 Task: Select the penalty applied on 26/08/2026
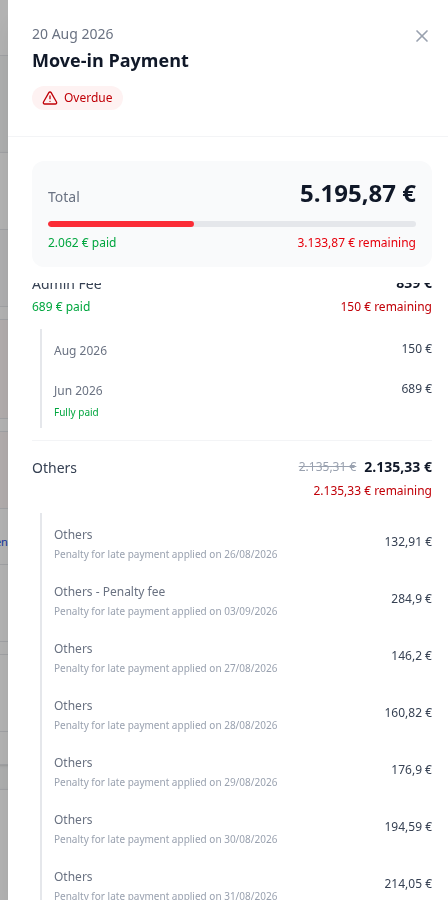tap(243, 543)
